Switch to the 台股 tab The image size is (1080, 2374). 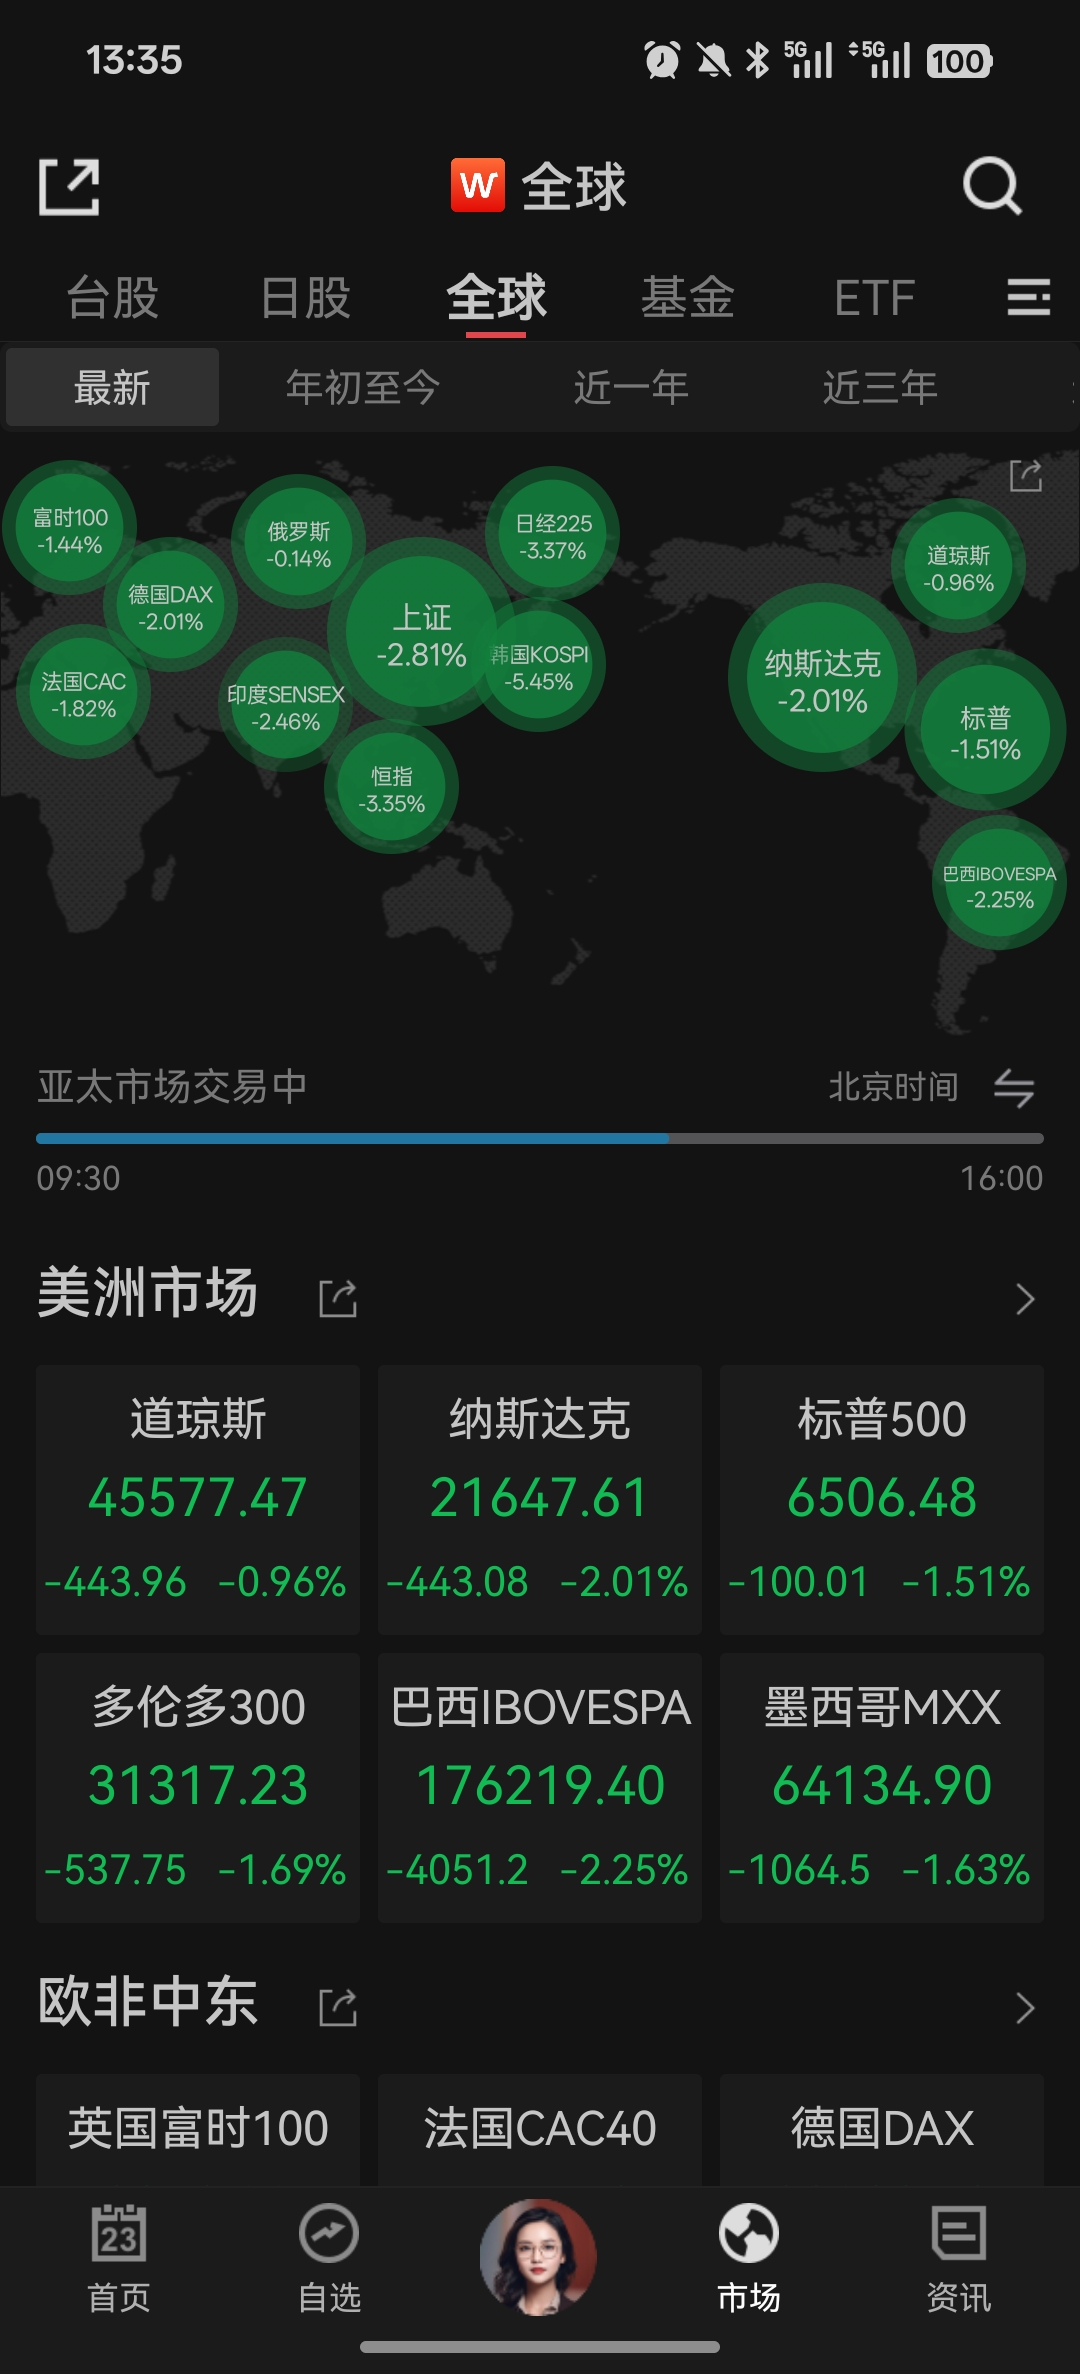coord(113,297)
